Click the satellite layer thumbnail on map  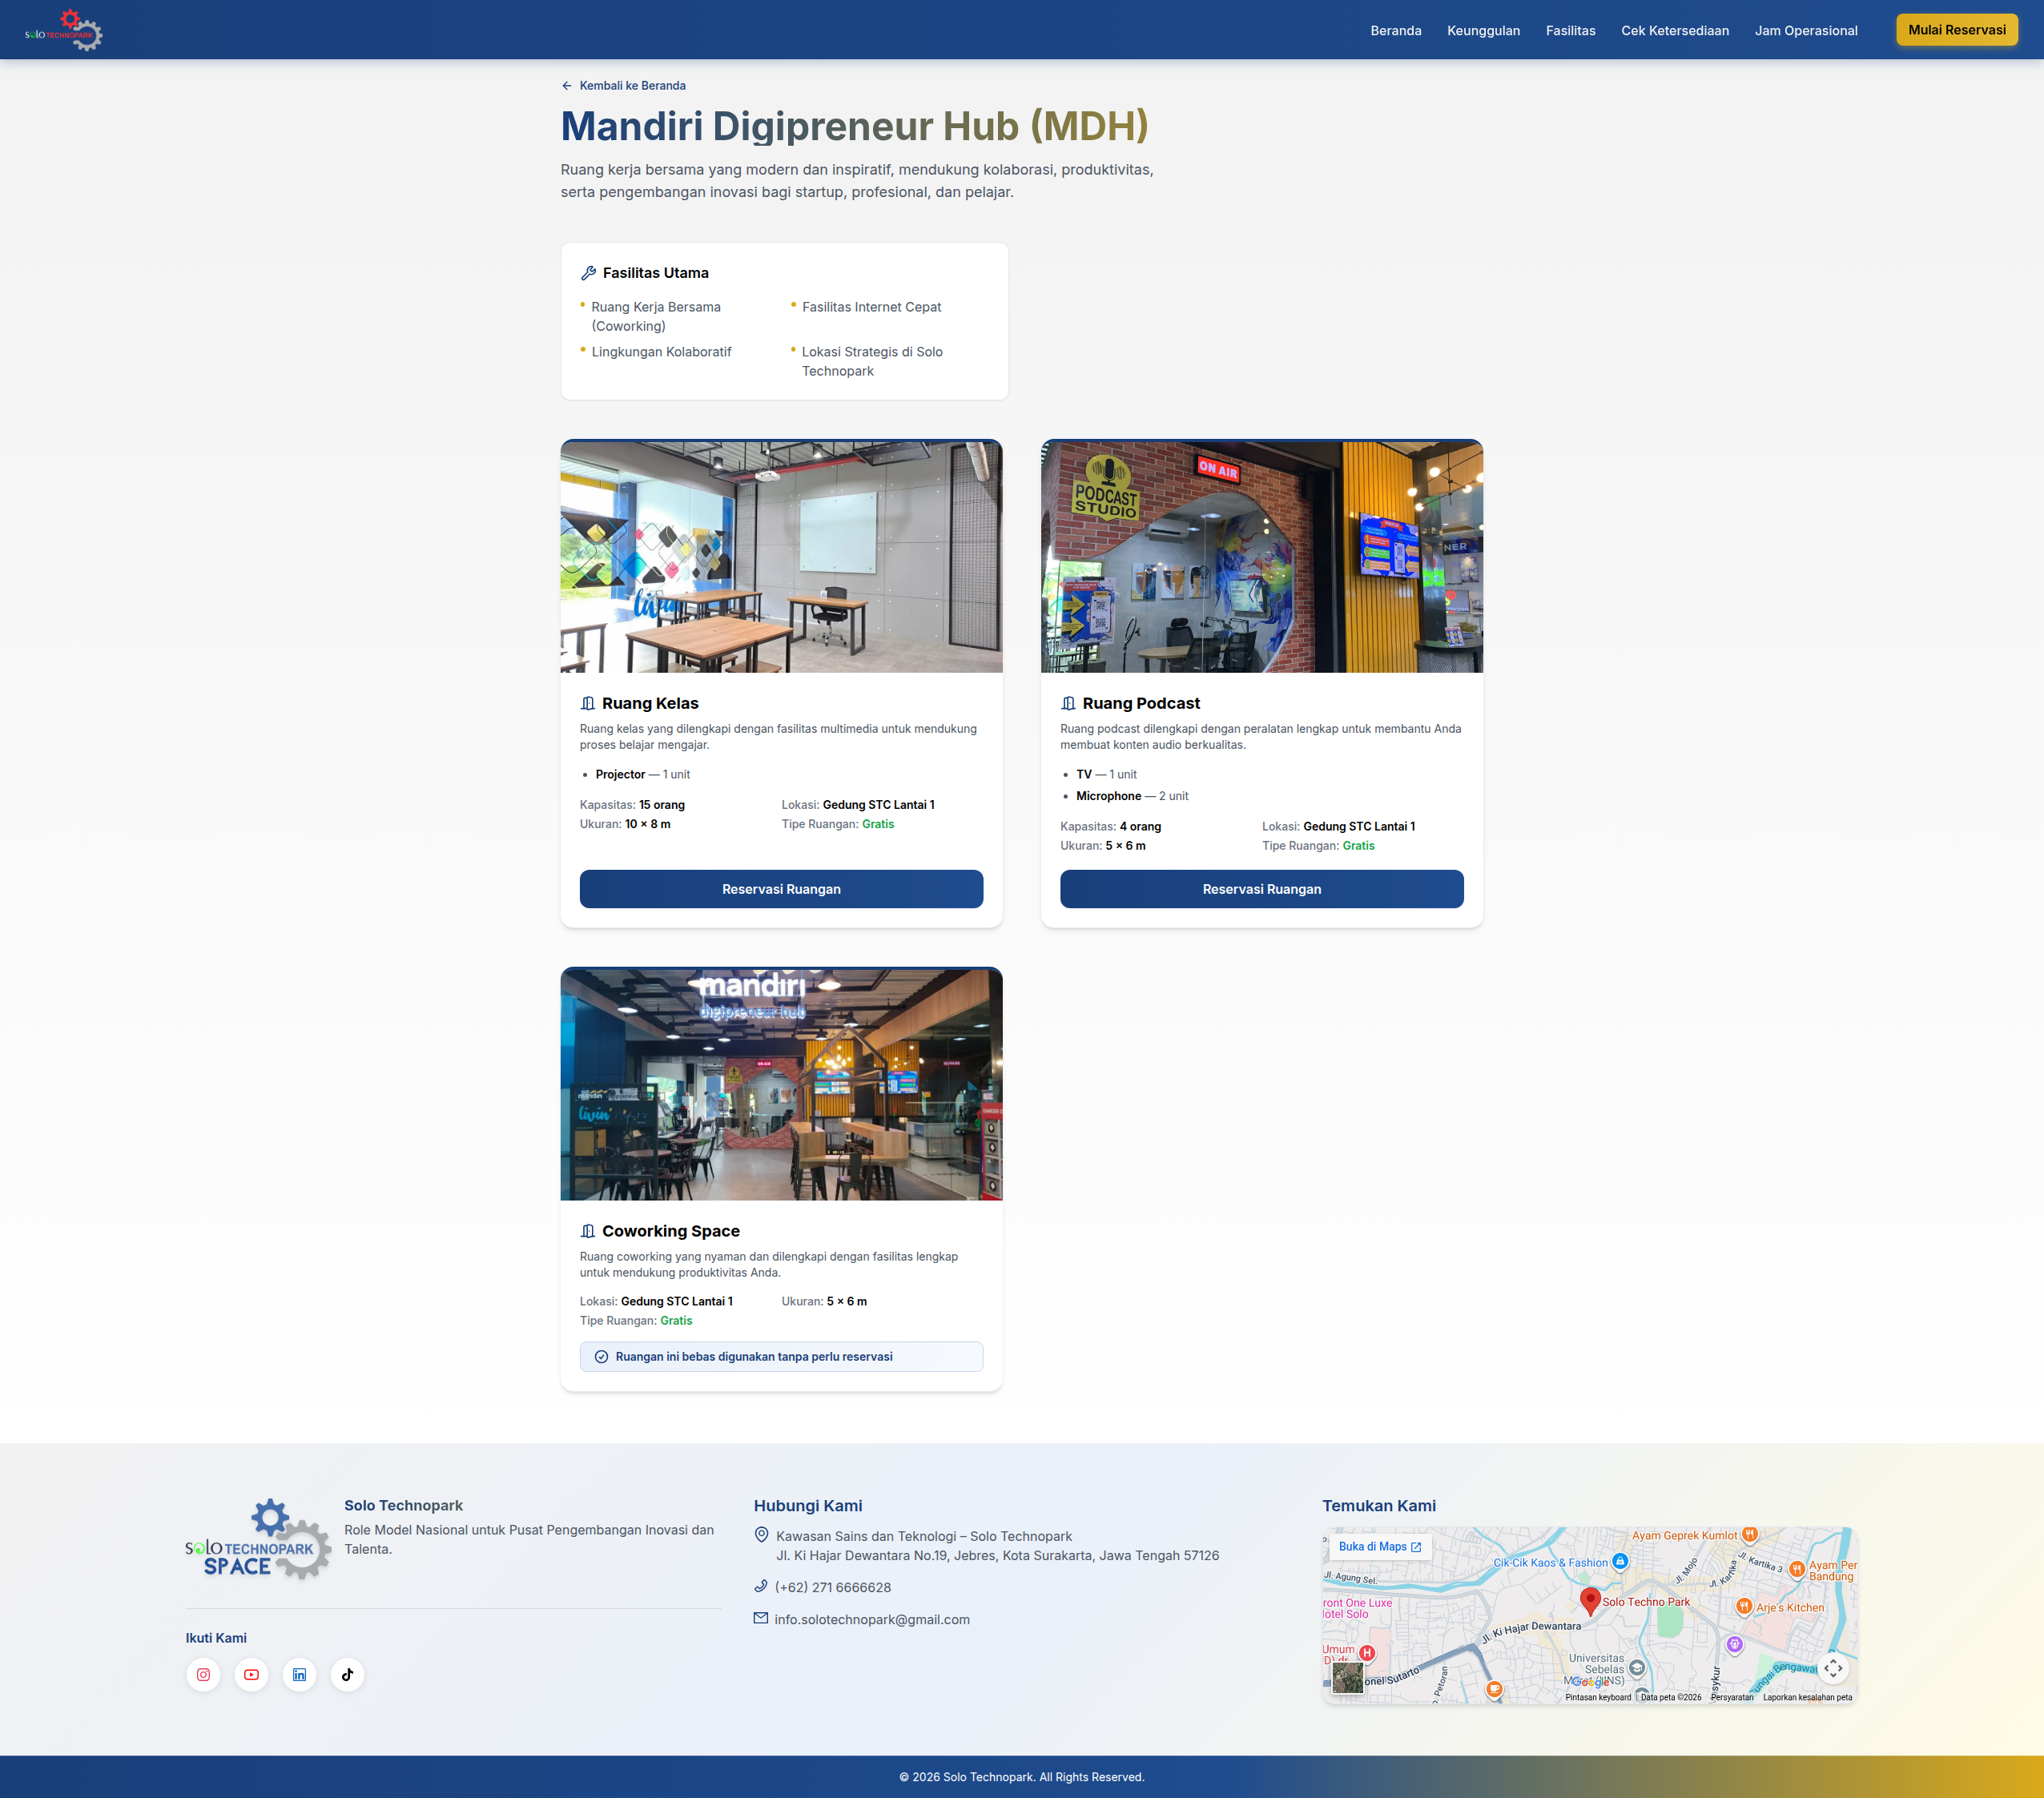coord(1347,1677)
